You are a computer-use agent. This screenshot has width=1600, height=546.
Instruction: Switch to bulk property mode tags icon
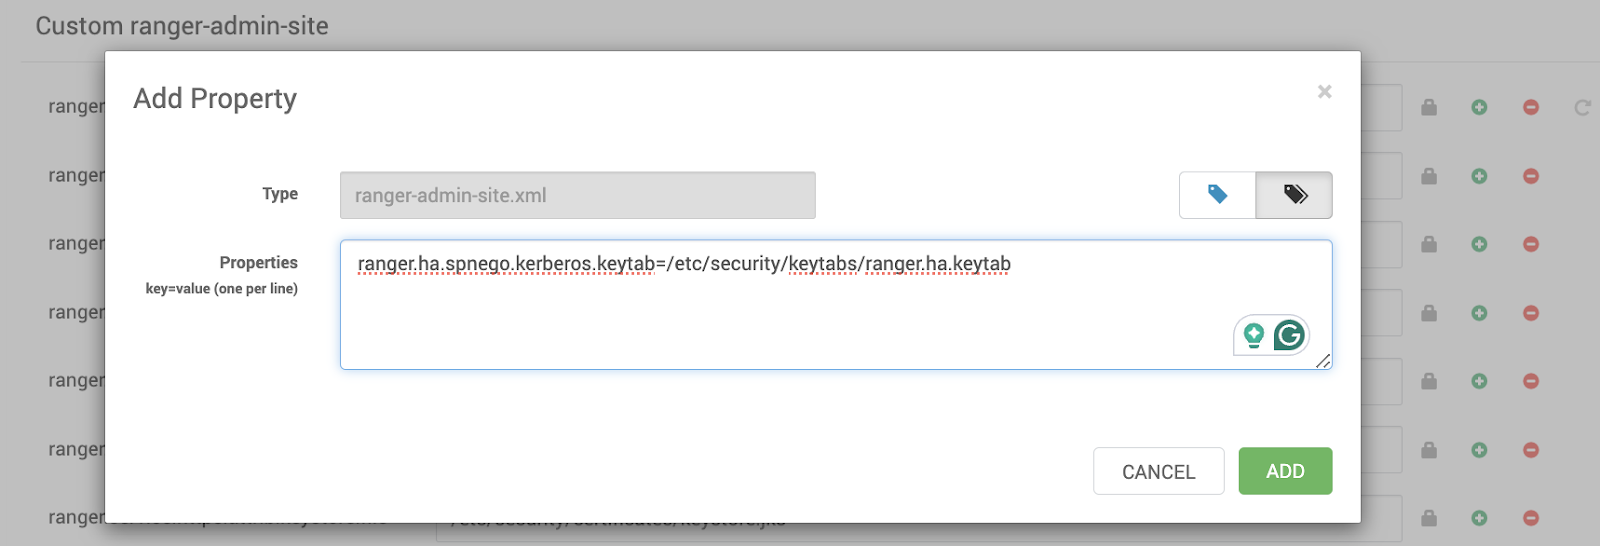(x=1294, y=195)
